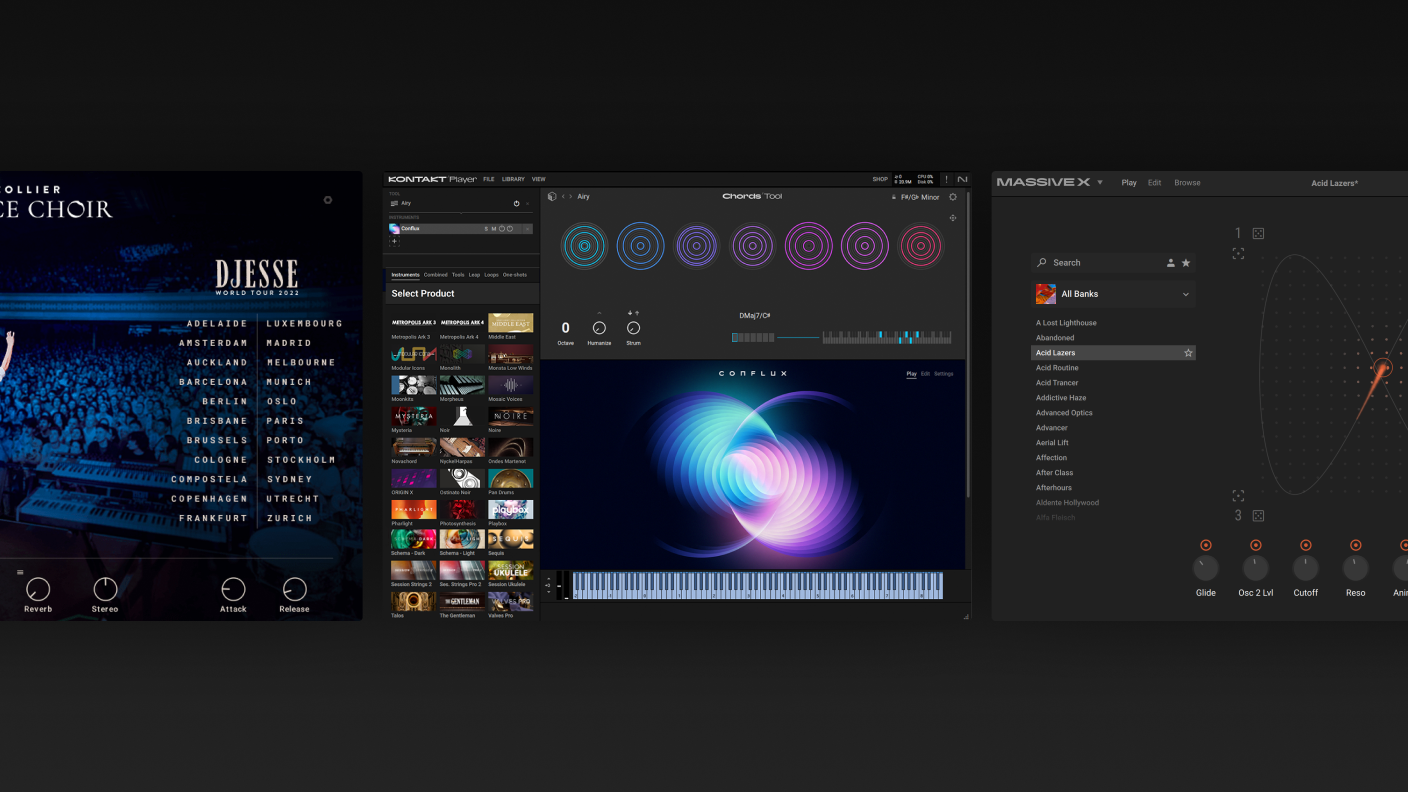Solo the Conflux instrument
Image resolution: width=1408 pixels, height=792 pixels.
[486, 229]
